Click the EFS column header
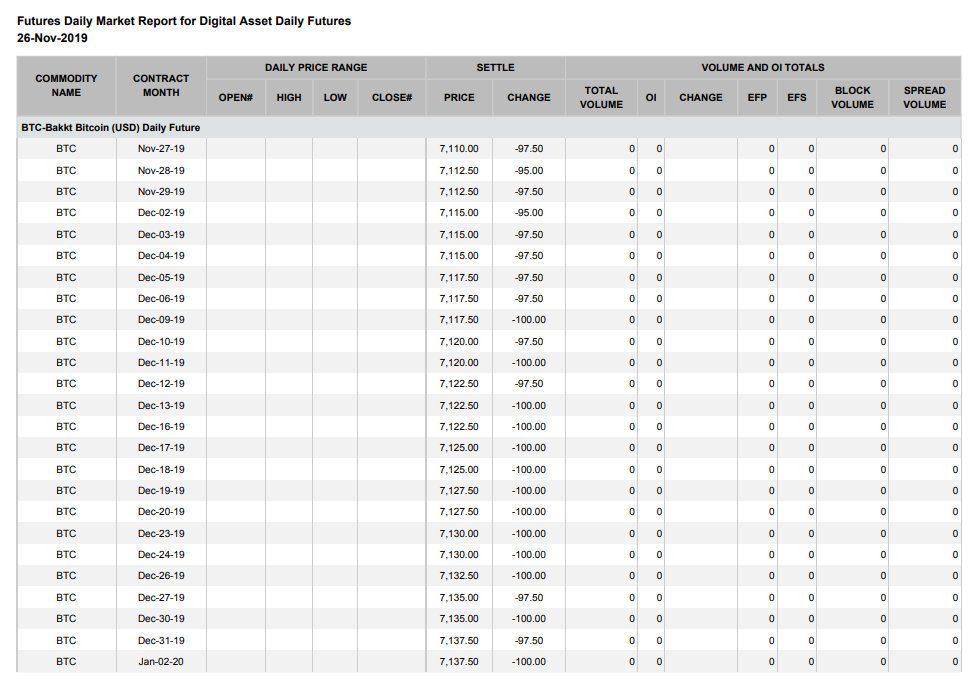Viewport: 980px width, 688px height. (x=797, y=97)
